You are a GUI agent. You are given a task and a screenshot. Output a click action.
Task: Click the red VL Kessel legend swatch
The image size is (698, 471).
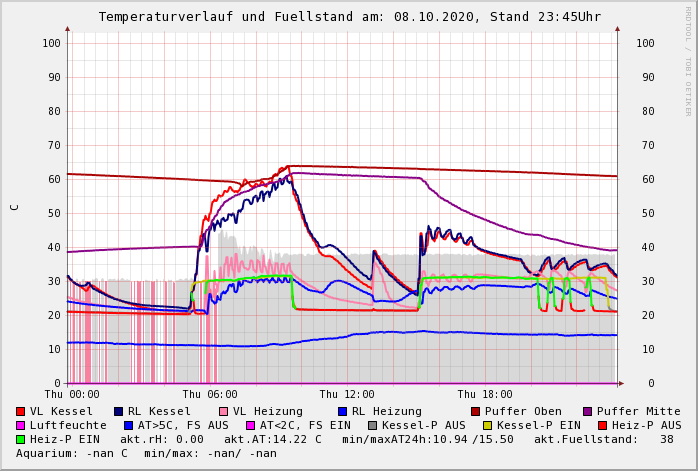coord(21,411)
